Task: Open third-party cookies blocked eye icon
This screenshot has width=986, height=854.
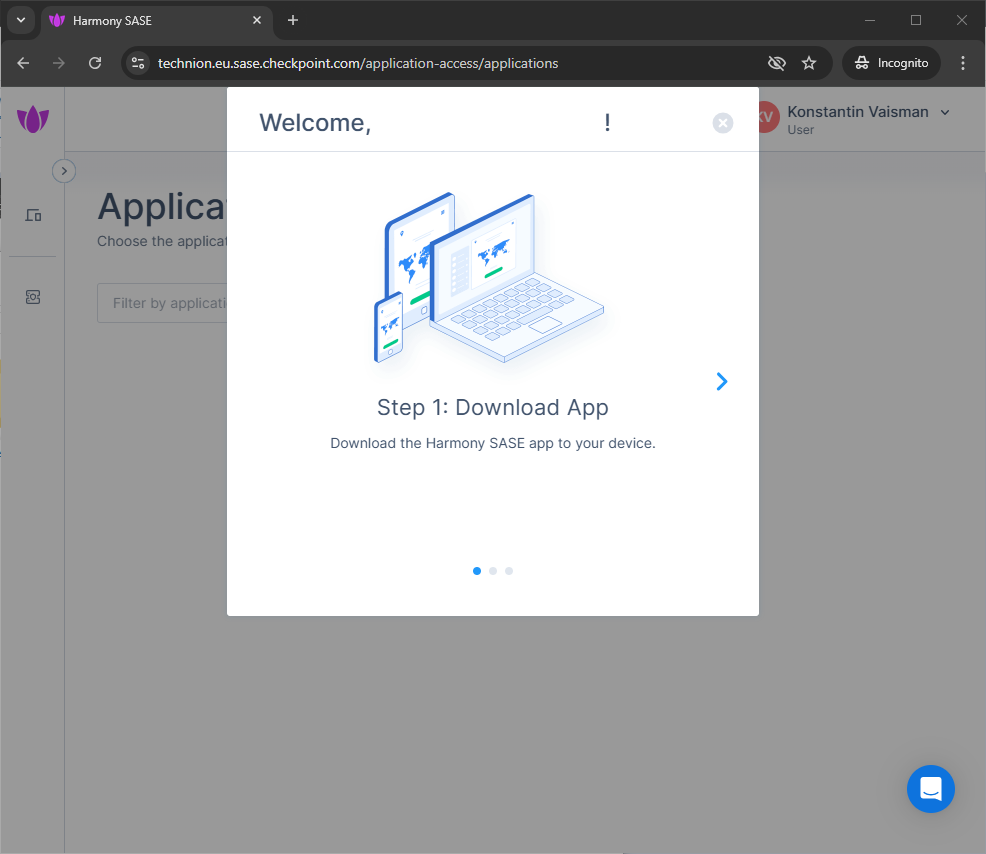Action: (x=777, y=63)
